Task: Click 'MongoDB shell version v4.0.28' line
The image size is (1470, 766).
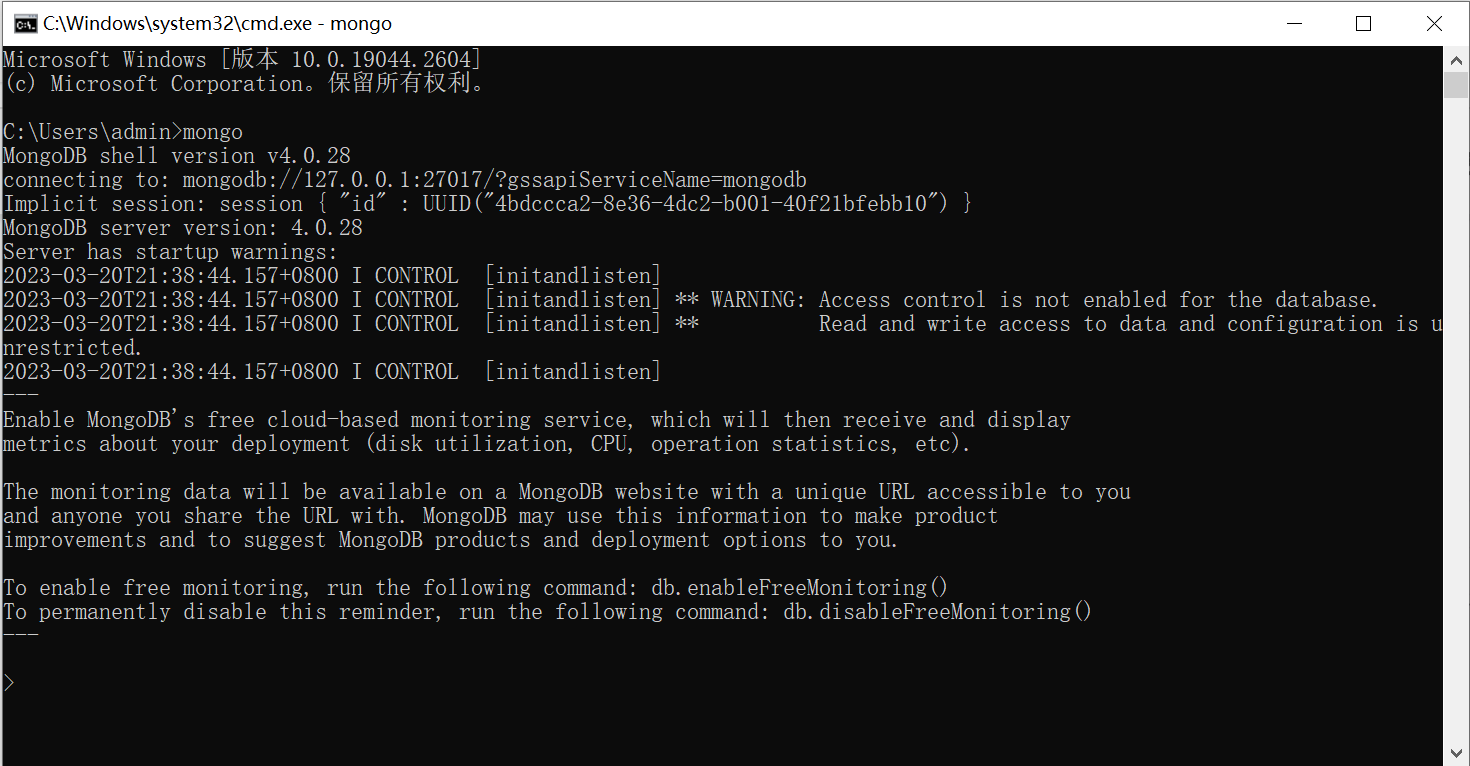Action: click(177, 156)
